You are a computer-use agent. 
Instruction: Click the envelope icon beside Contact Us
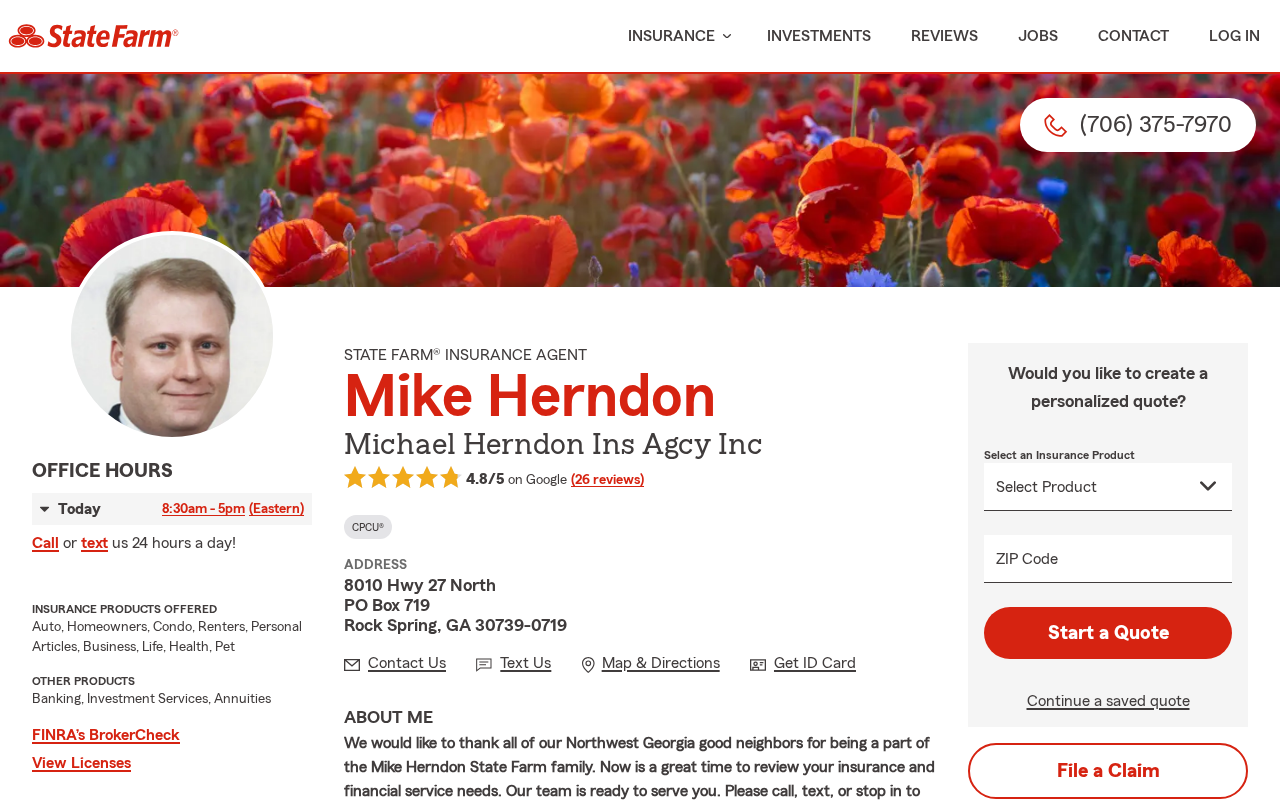coord(352,665)
